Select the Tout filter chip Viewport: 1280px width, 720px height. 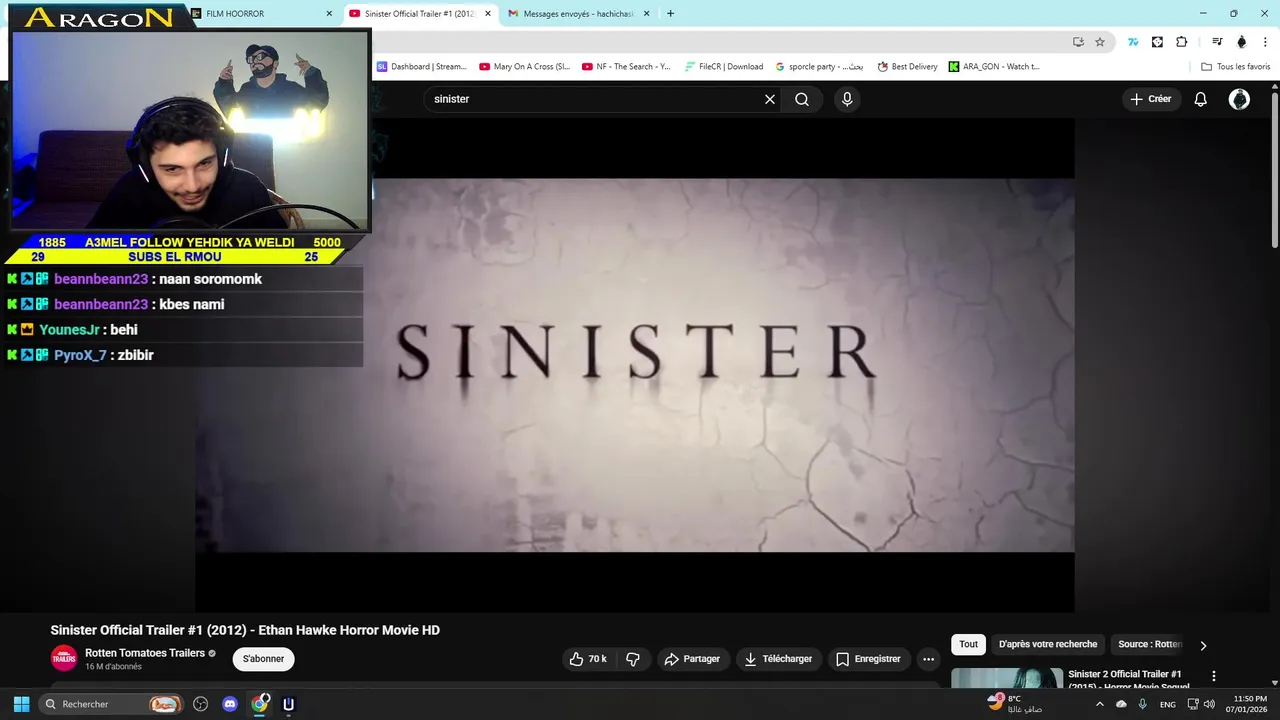pyautogui.click(x=968, y=644)
